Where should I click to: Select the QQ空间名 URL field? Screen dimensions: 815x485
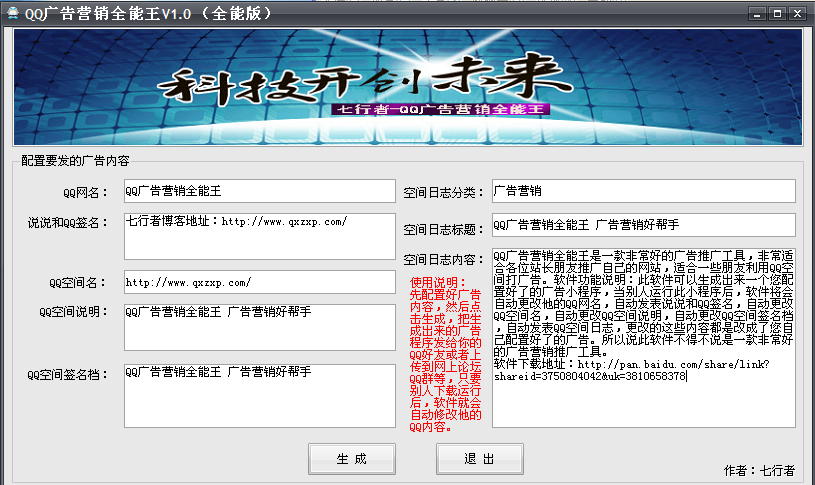(x=260, y=282)
